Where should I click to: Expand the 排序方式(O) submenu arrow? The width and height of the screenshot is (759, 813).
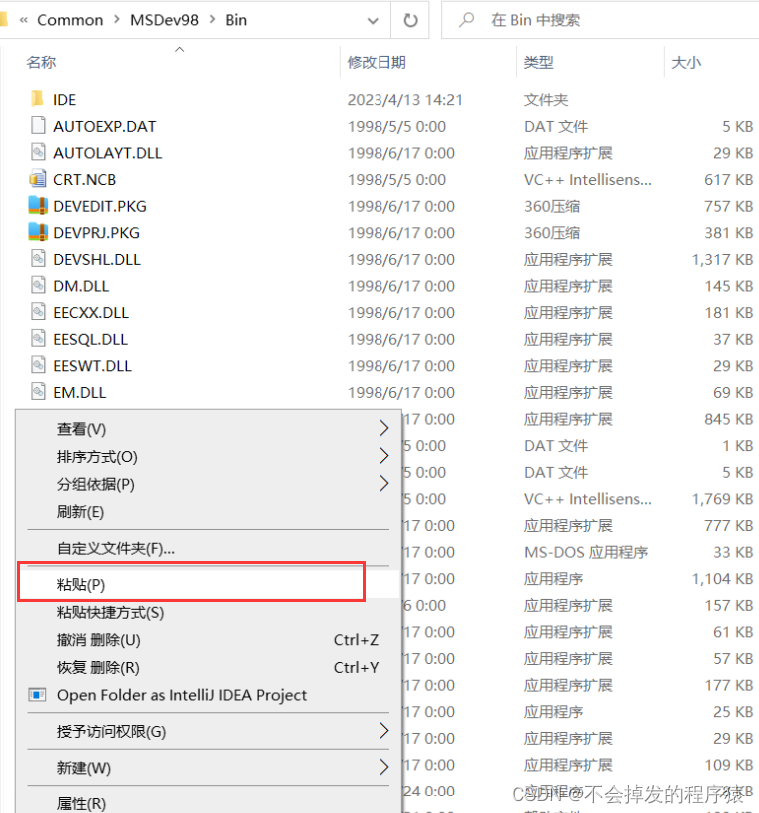(383, 456)
